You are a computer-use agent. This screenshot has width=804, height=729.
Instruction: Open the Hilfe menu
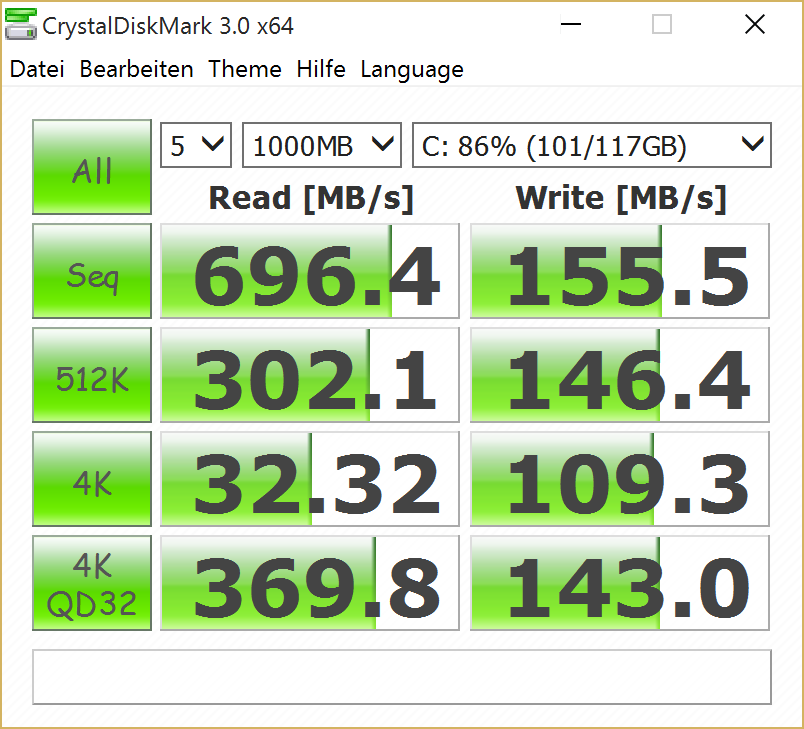point(321,69)
